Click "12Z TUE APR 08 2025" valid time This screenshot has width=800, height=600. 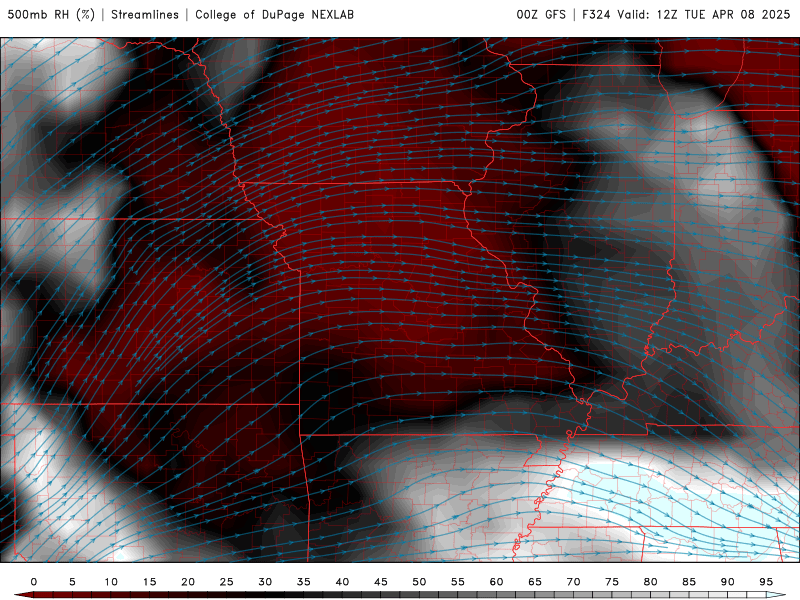[723, 15]
